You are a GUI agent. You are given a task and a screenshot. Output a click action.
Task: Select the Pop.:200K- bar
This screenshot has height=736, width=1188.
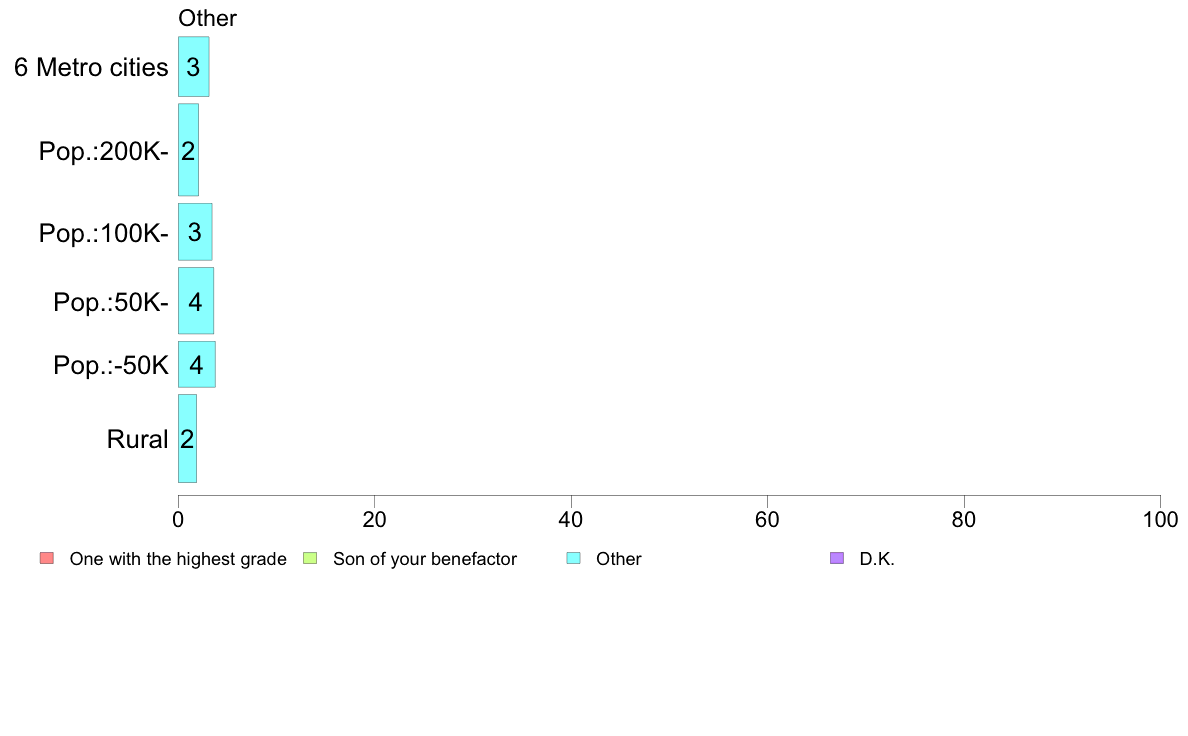tap(188, 150)
